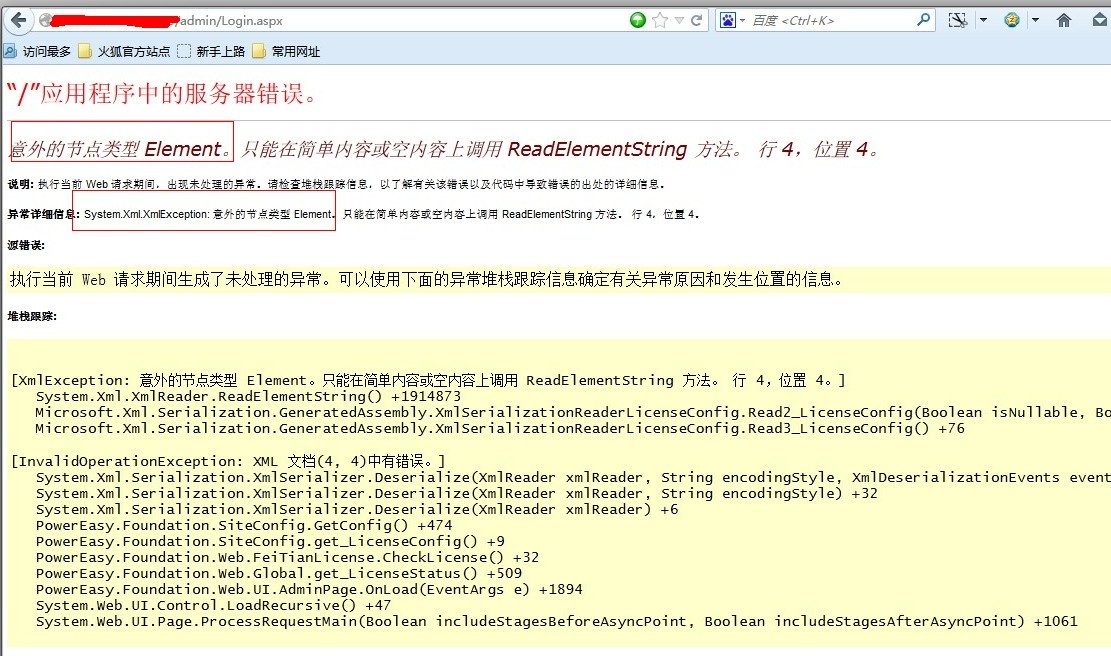
Task: Click the mail envelope icon in toolbar
Action: [1098, 20]
